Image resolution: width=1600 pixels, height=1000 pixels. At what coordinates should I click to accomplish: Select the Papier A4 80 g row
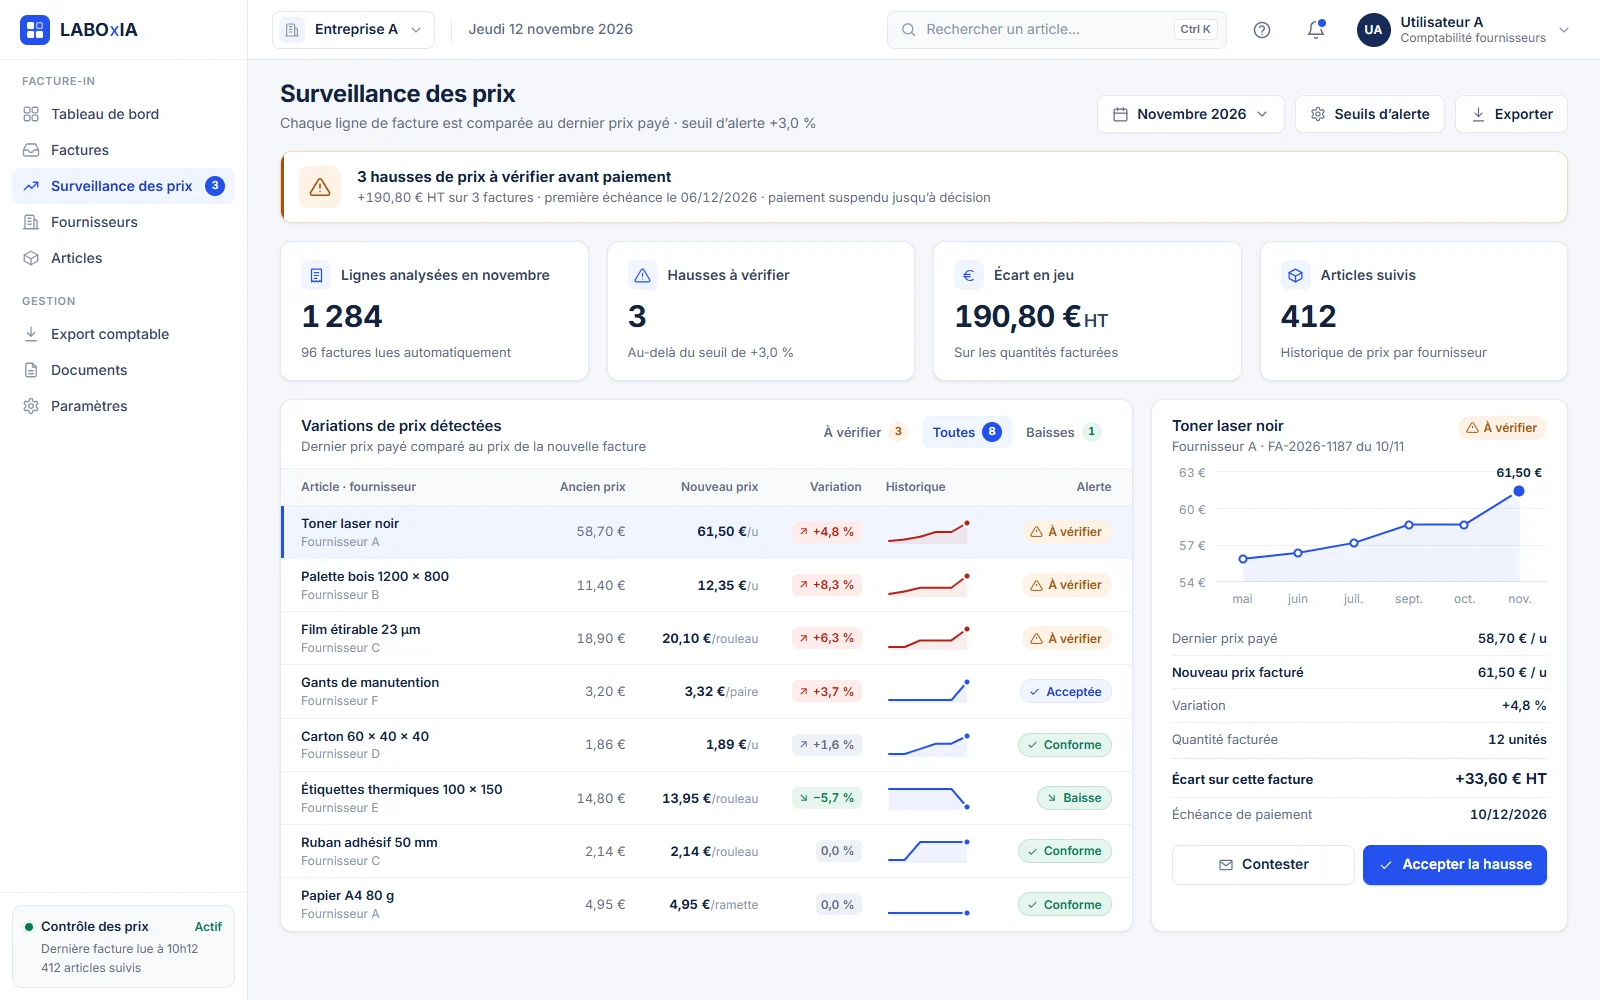[706, 905]
